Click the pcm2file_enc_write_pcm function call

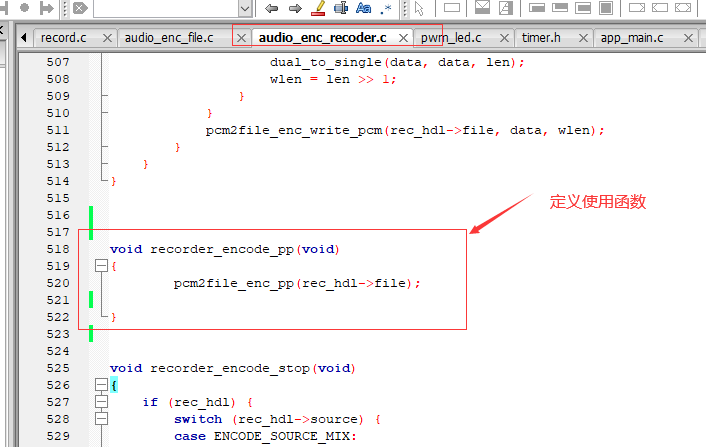coord(294,131)
